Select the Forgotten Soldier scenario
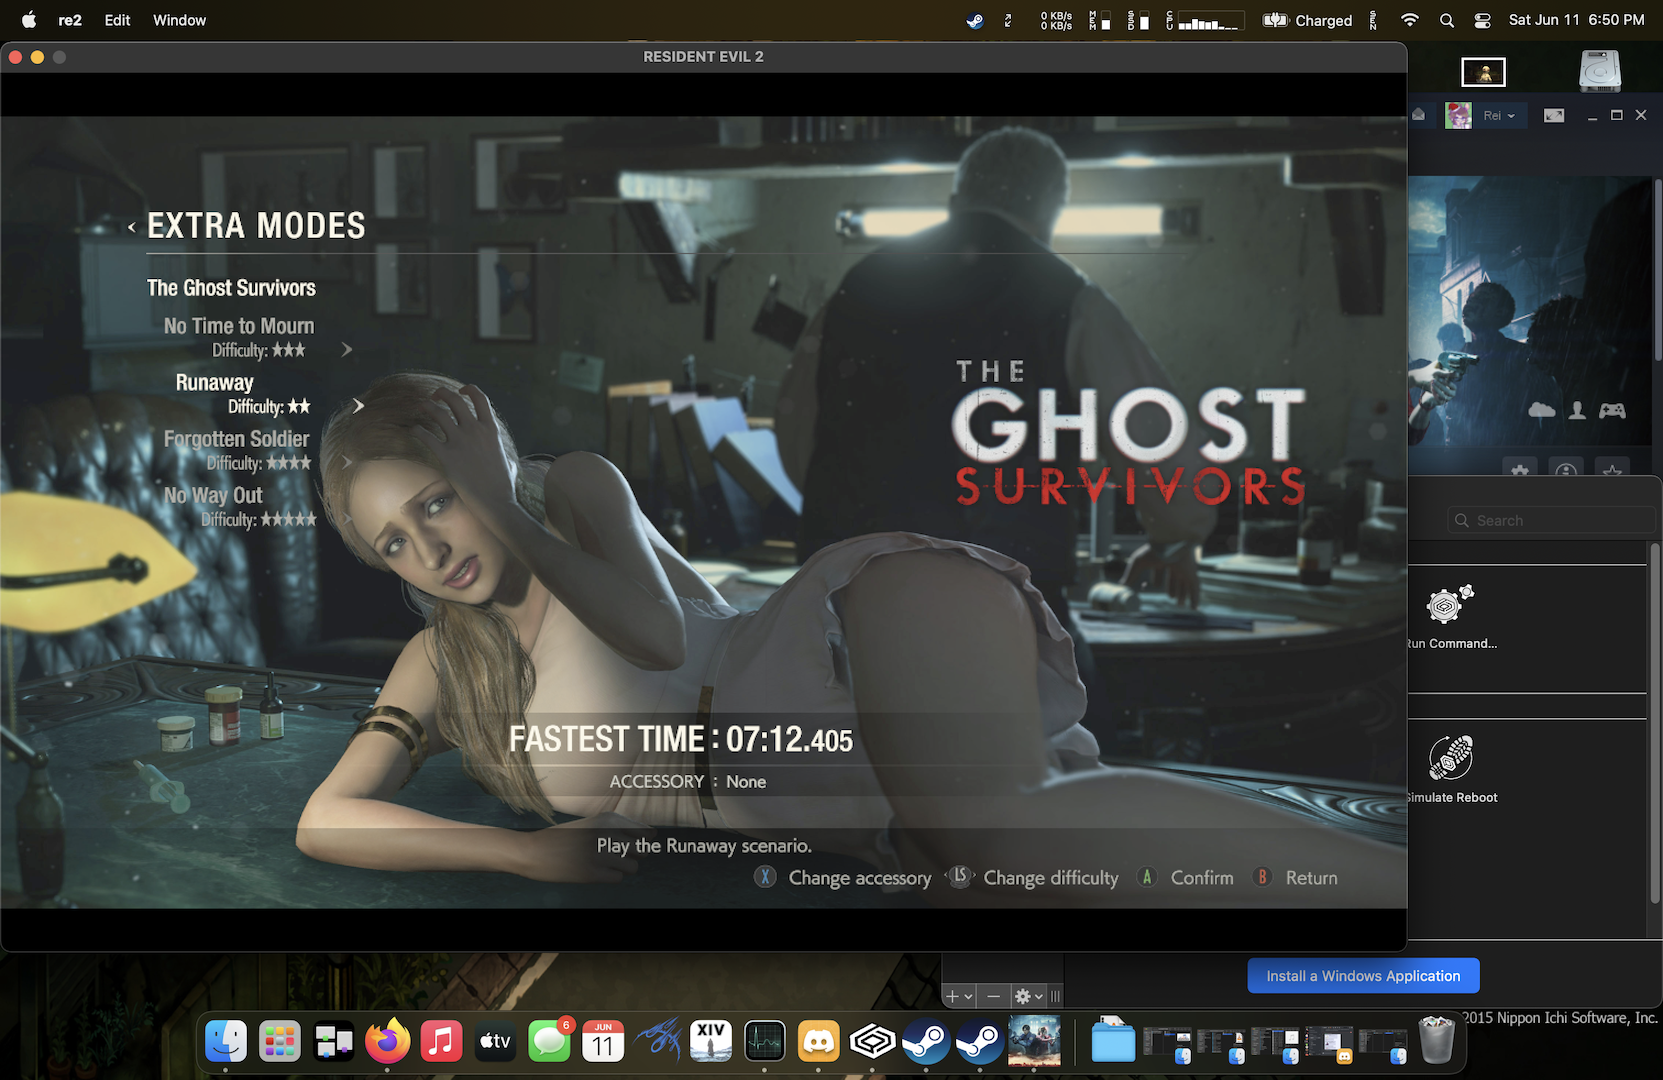This screenshot has height=1080, width=1663. (236, 439)
